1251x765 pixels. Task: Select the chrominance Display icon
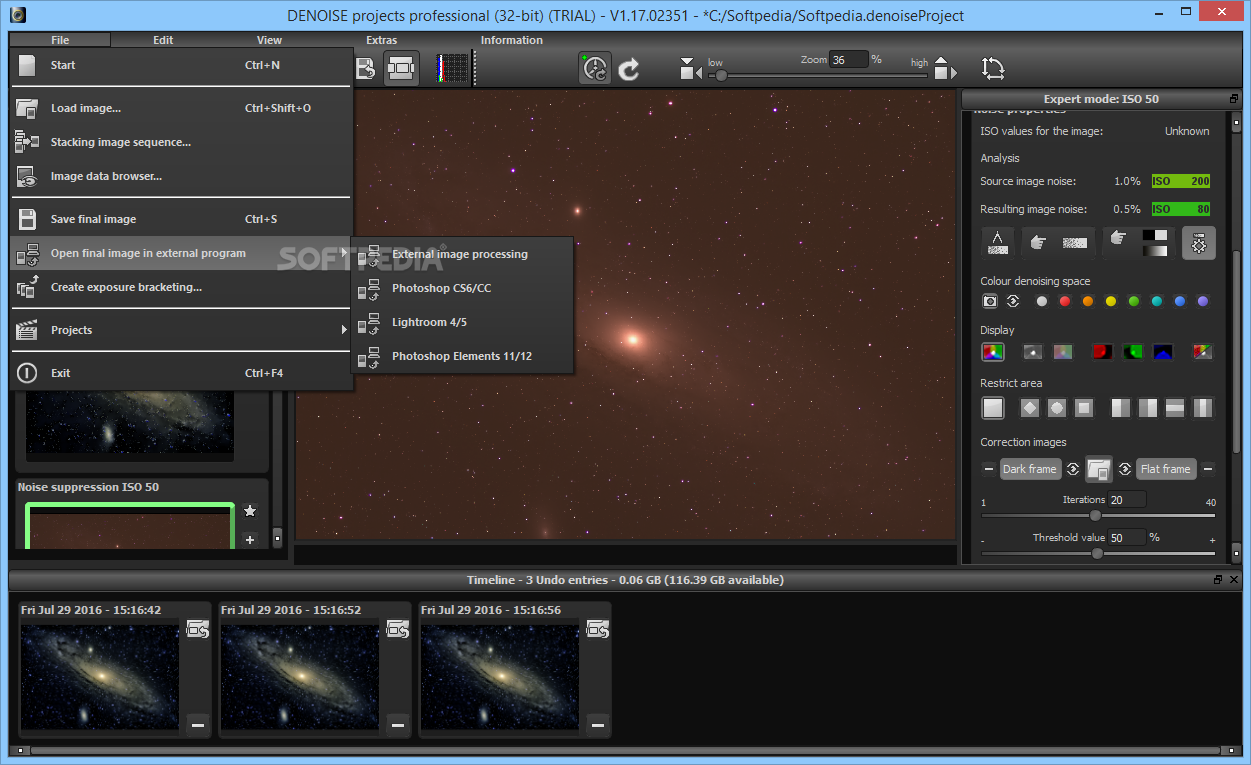coord(1062,351)
